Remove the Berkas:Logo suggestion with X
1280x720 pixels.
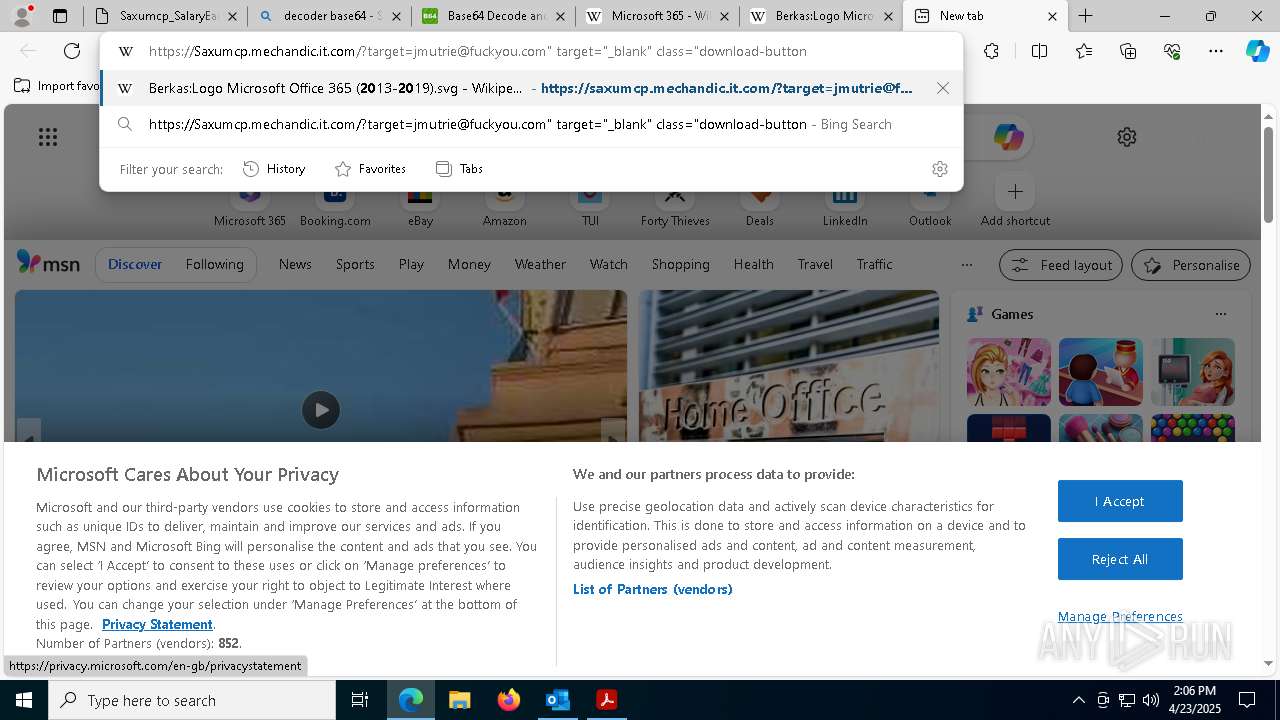coord(942,88)
